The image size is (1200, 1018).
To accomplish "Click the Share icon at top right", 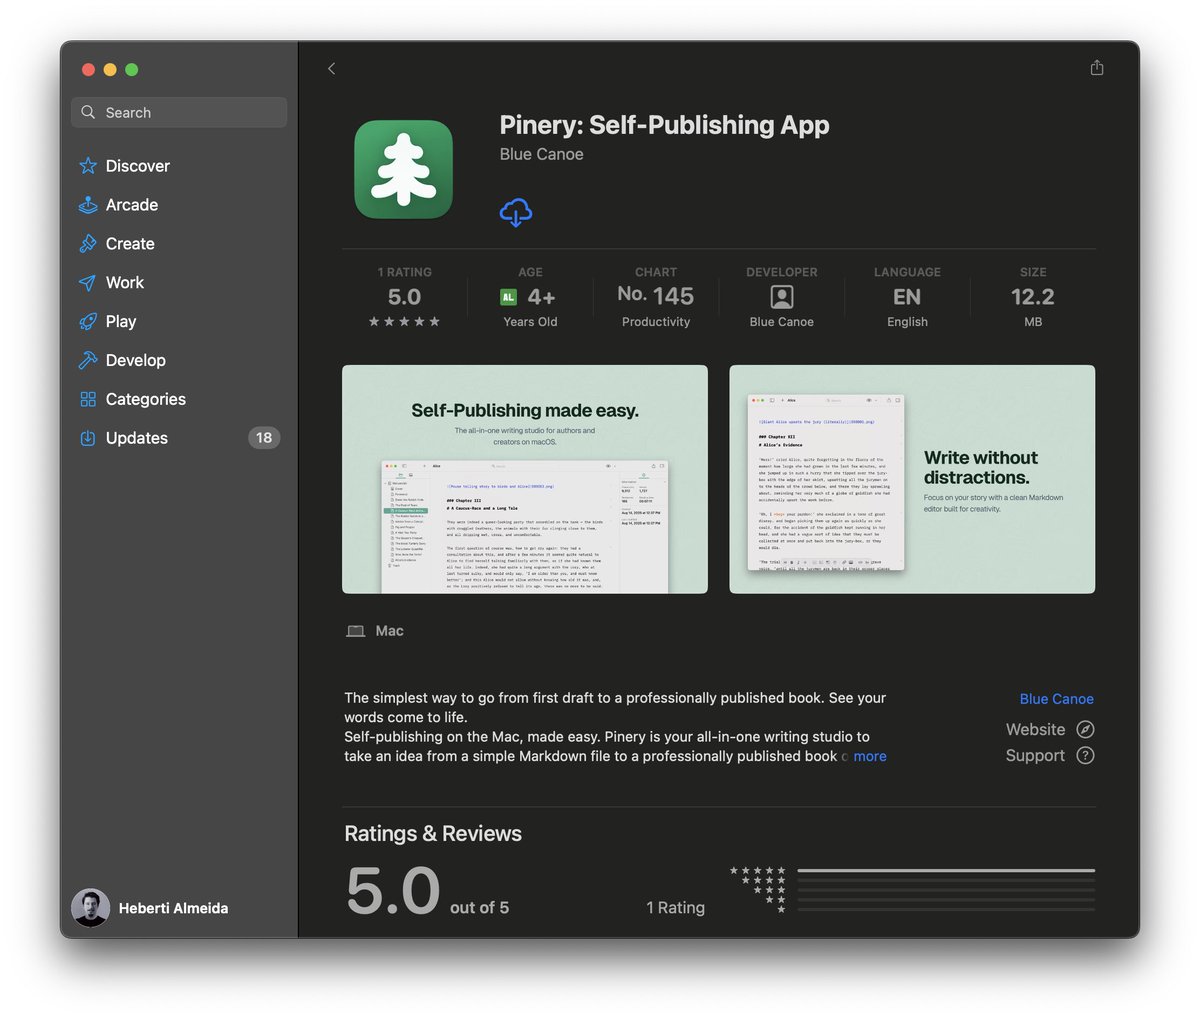I will pyautogui.click(x=1097, y=68).
